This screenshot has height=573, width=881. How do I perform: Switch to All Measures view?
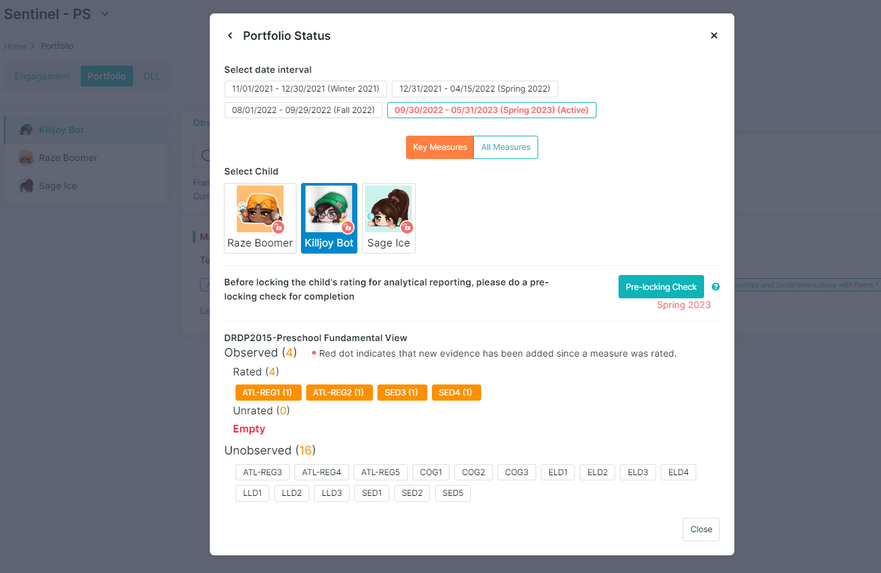(x=506, y=147)
